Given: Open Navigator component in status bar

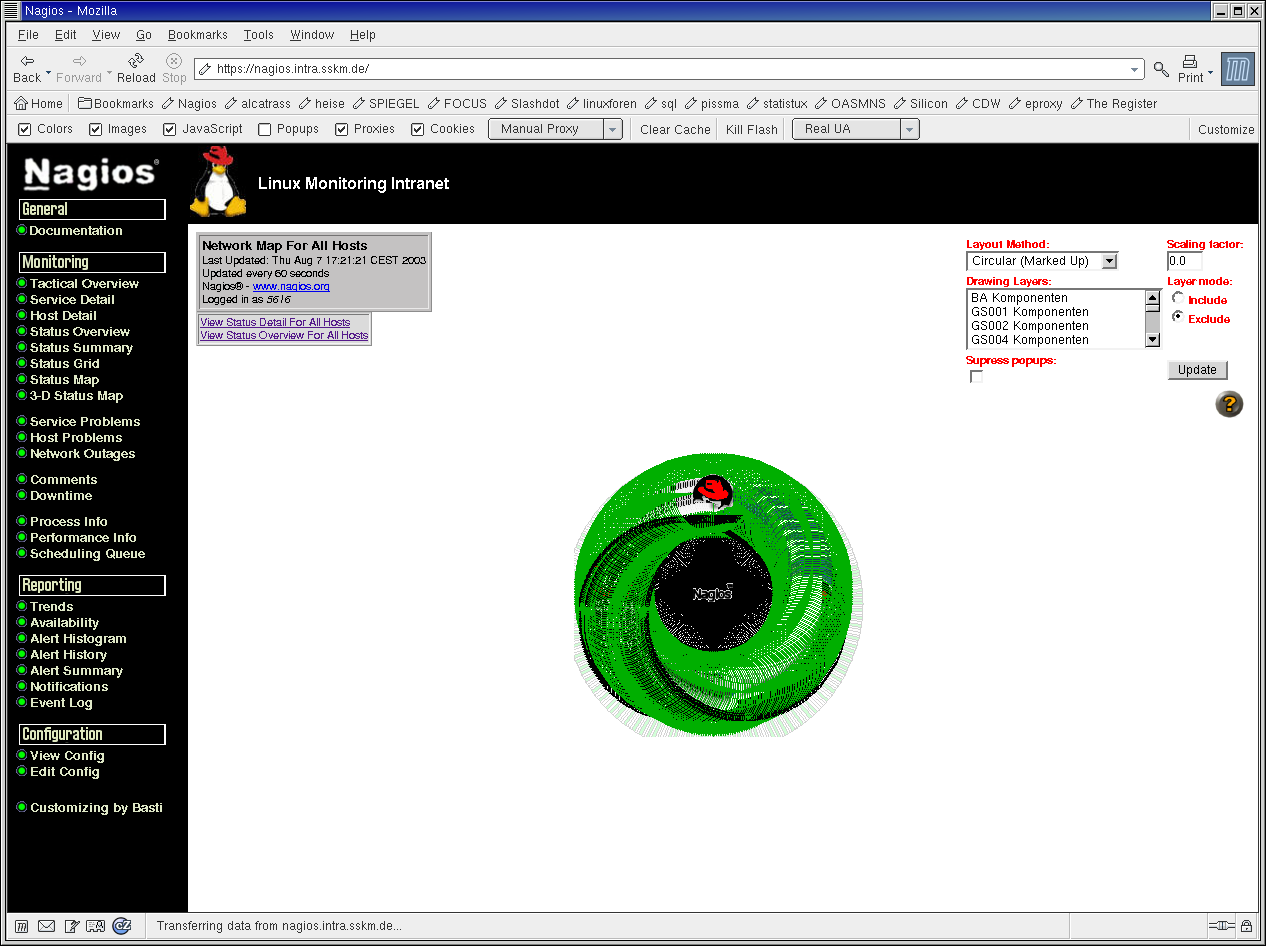Looking at the screenshot, I should tap(21, 926).
